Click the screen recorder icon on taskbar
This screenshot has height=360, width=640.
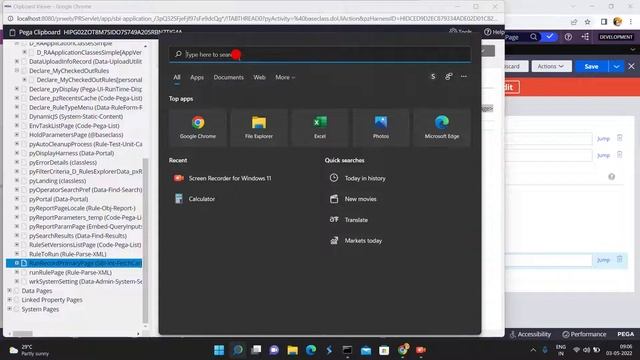point(421,350)
